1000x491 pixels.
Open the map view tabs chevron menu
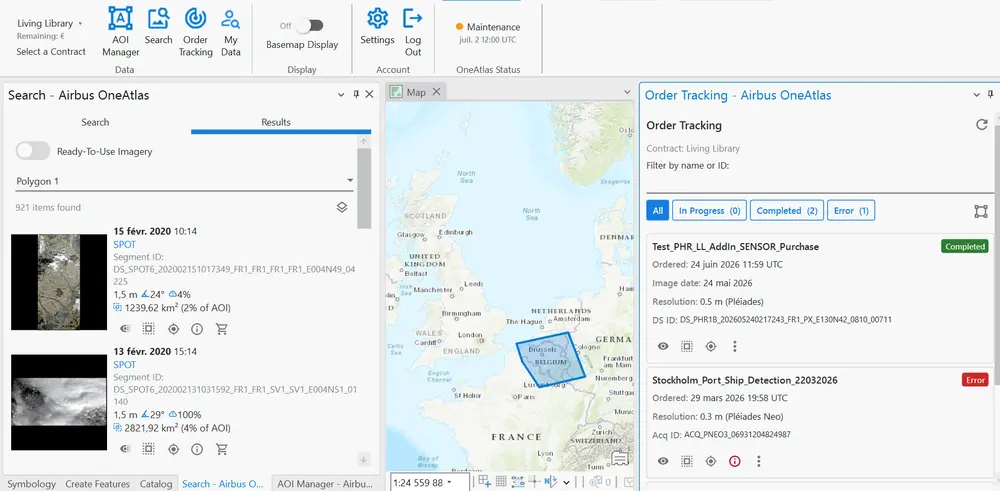pos(627,92)
